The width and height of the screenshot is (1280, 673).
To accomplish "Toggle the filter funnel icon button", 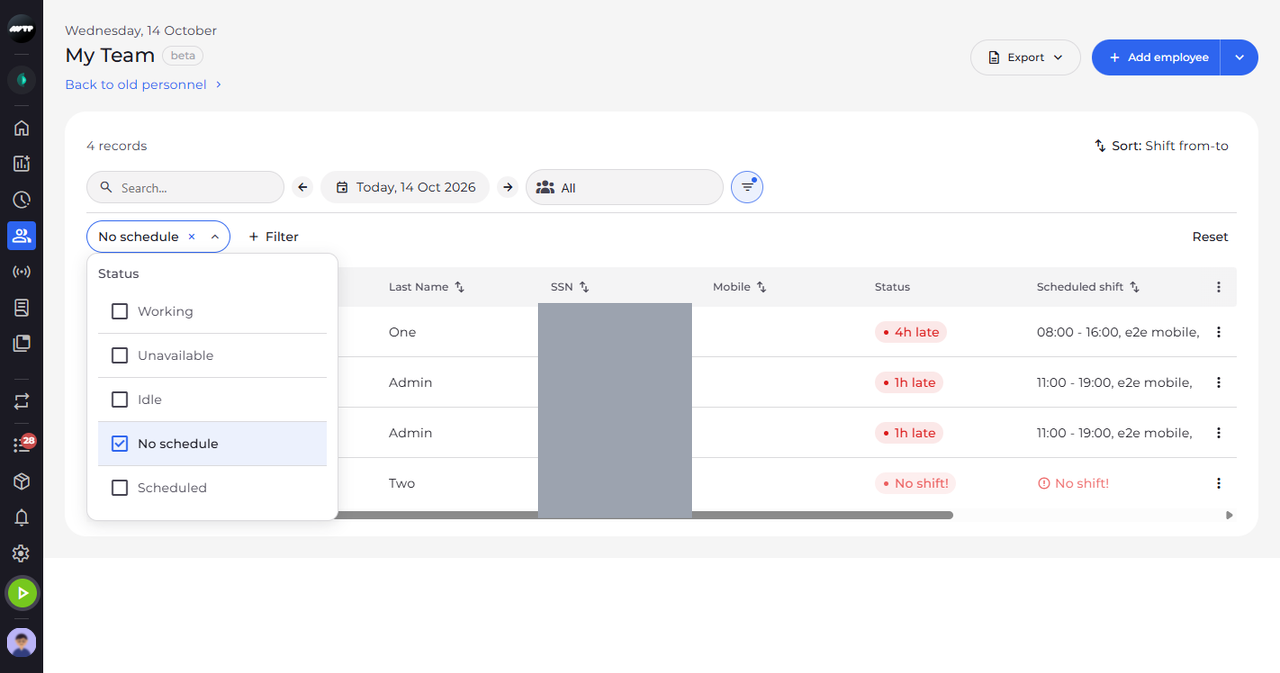I will (x=747, y=187).
